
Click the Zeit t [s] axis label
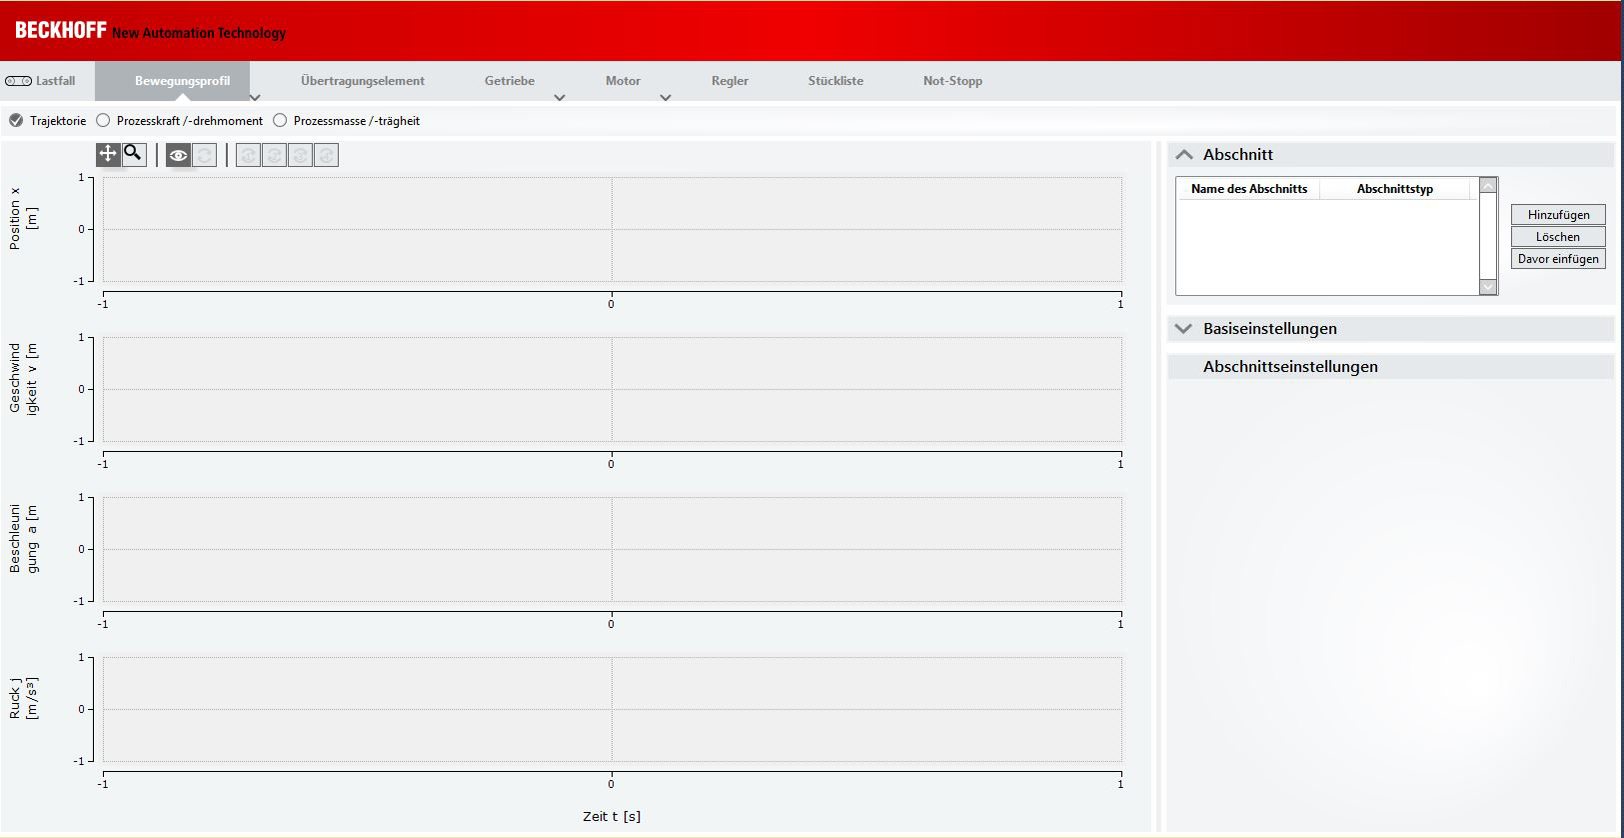[612, 817]
